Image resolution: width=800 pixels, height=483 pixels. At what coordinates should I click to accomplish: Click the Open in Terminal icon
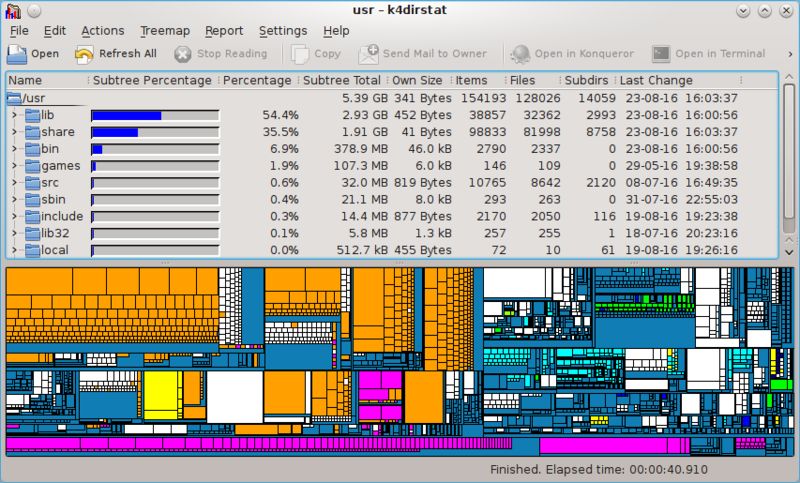661,54
